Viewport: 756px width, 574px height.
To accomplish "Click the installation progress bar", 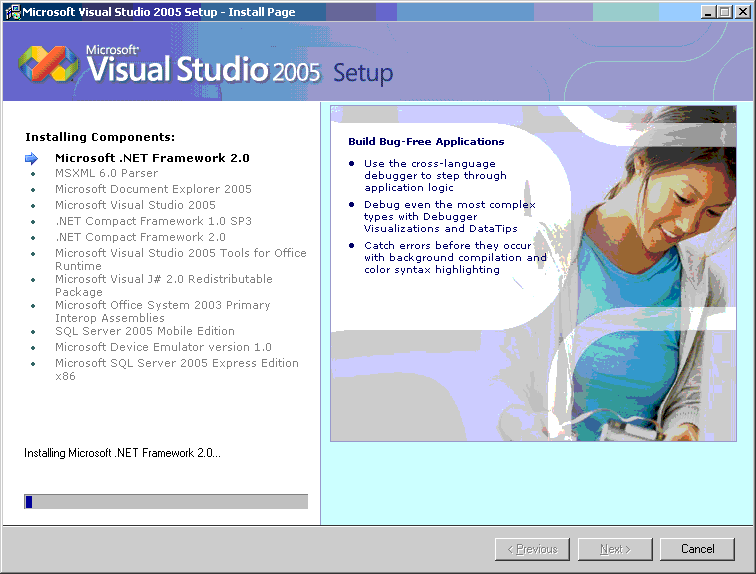I will 166,501.
